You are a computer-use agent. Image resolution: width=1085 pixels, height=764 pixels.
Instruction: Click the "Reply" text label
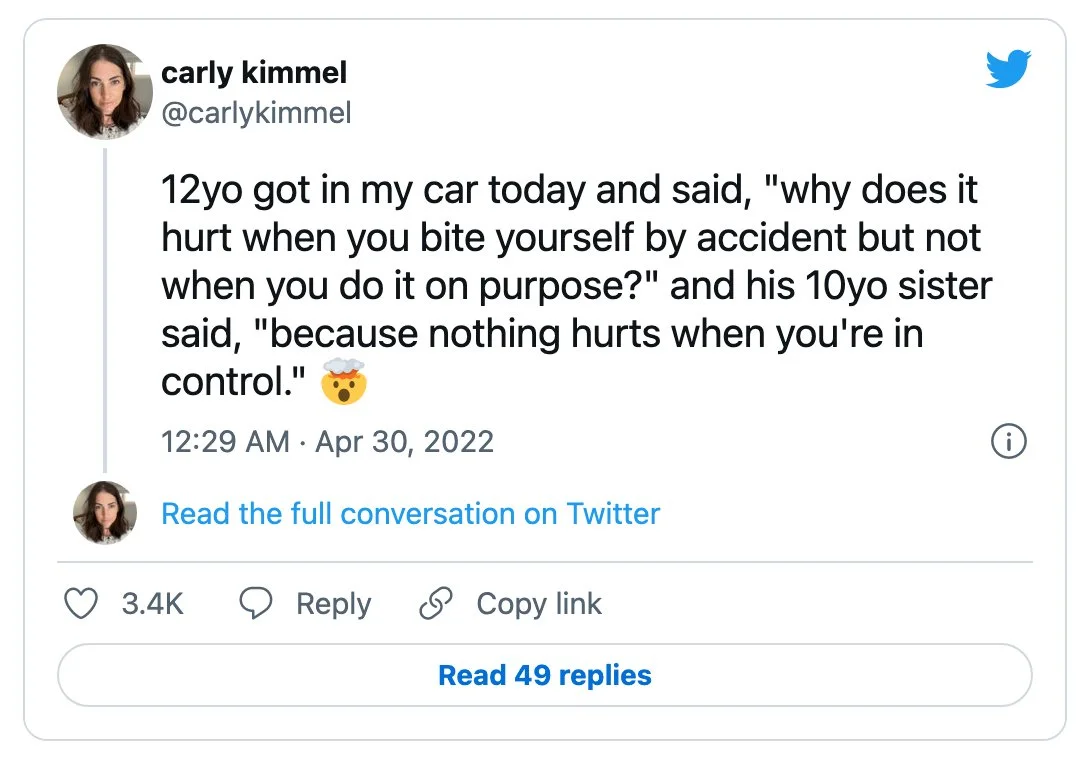click(333, 604)
